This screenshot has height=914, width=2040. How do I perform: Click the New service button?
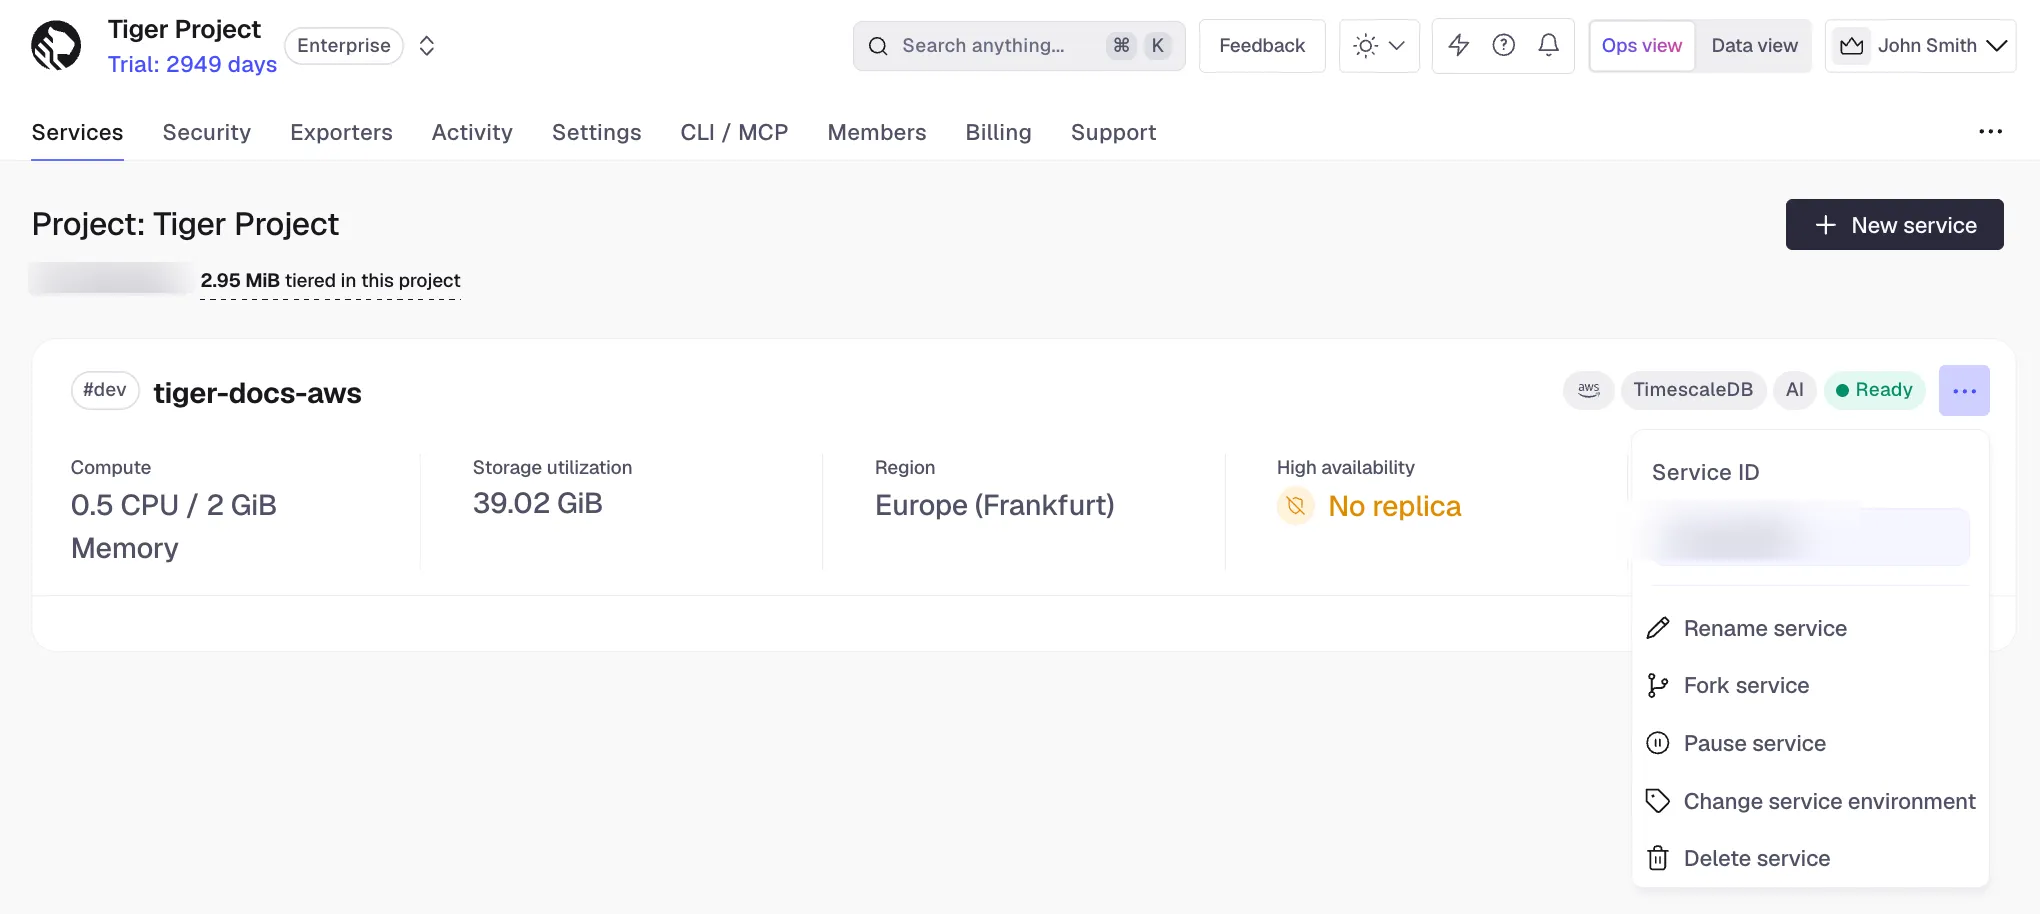1894,225
